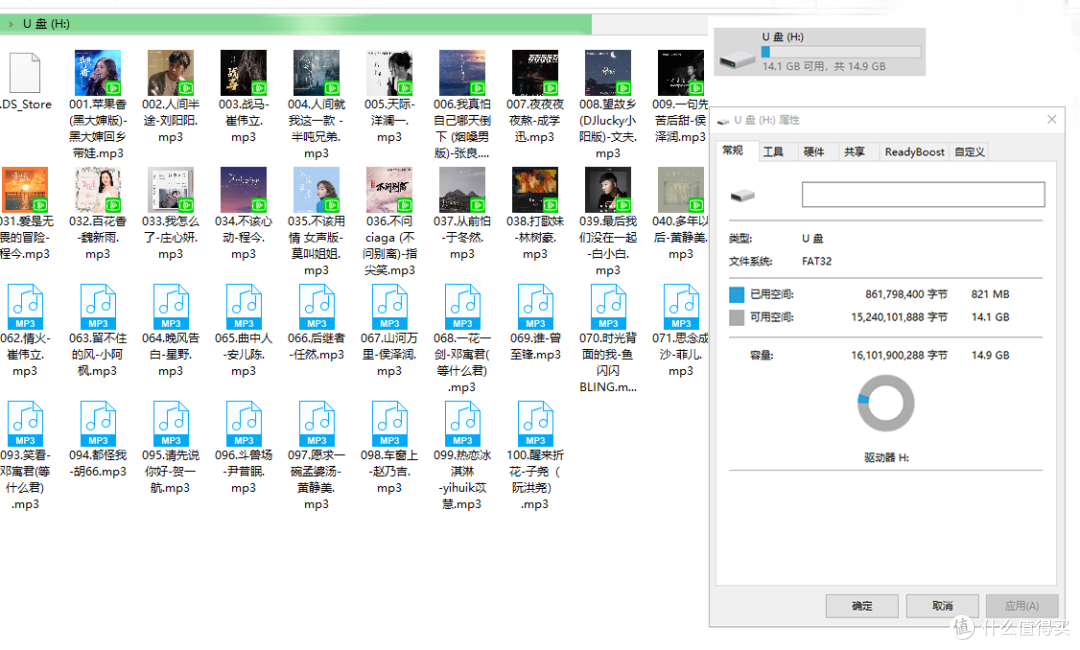Viewport: 1080px width, 650px height.
Task: Select 007.夜夜夜夜熬-成学迅 mp3 file
Action: (535, 72)
